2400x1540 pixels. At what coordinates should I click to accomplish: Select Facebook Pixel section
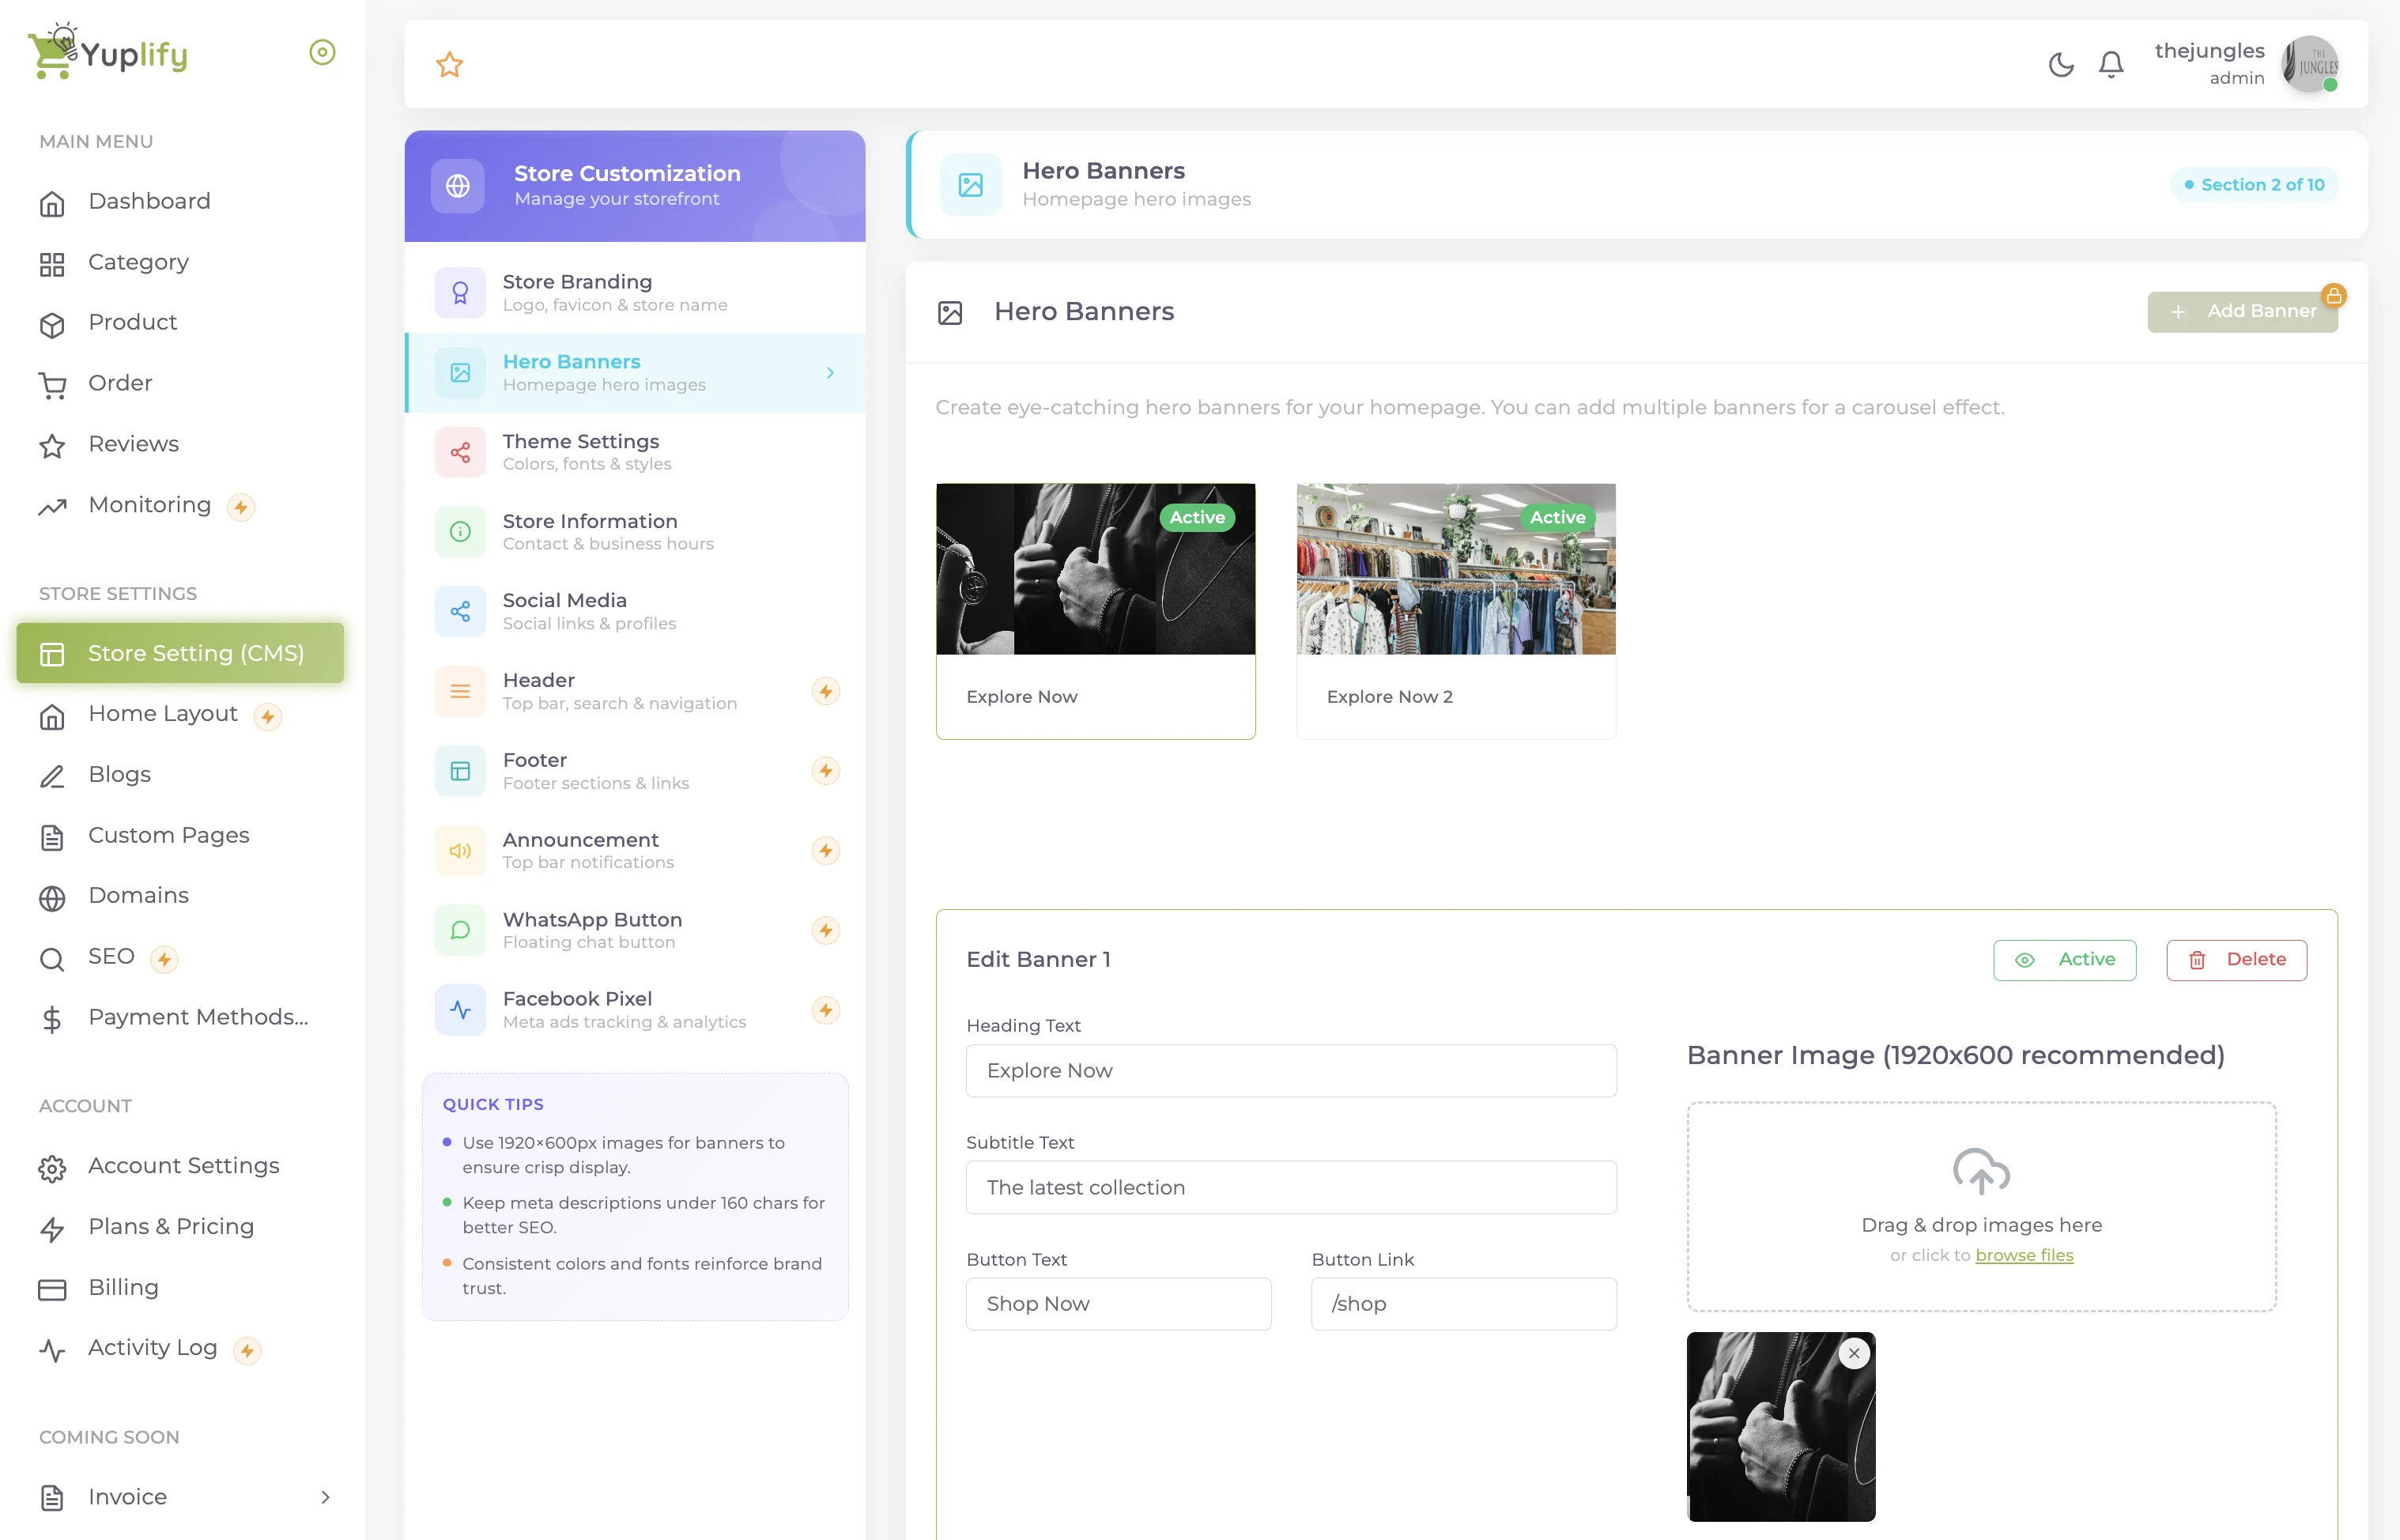pos(635,1010)
